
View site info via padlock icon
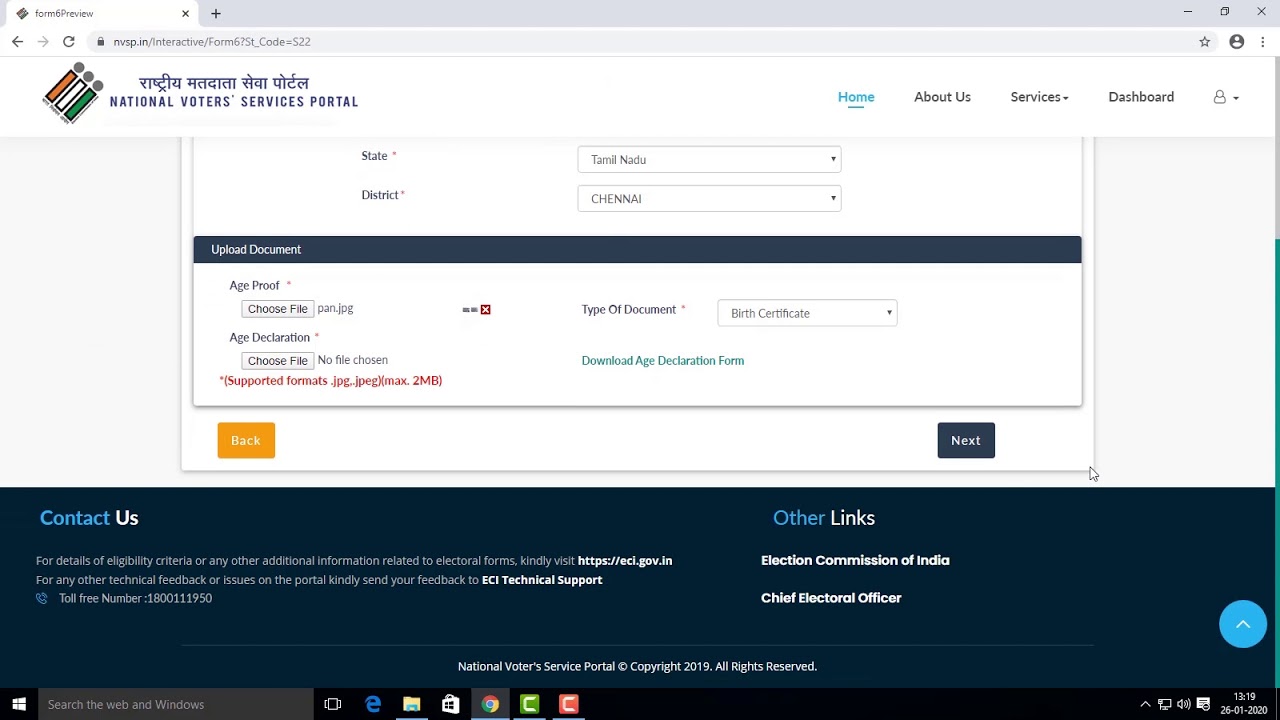click(x=101, y=42)
